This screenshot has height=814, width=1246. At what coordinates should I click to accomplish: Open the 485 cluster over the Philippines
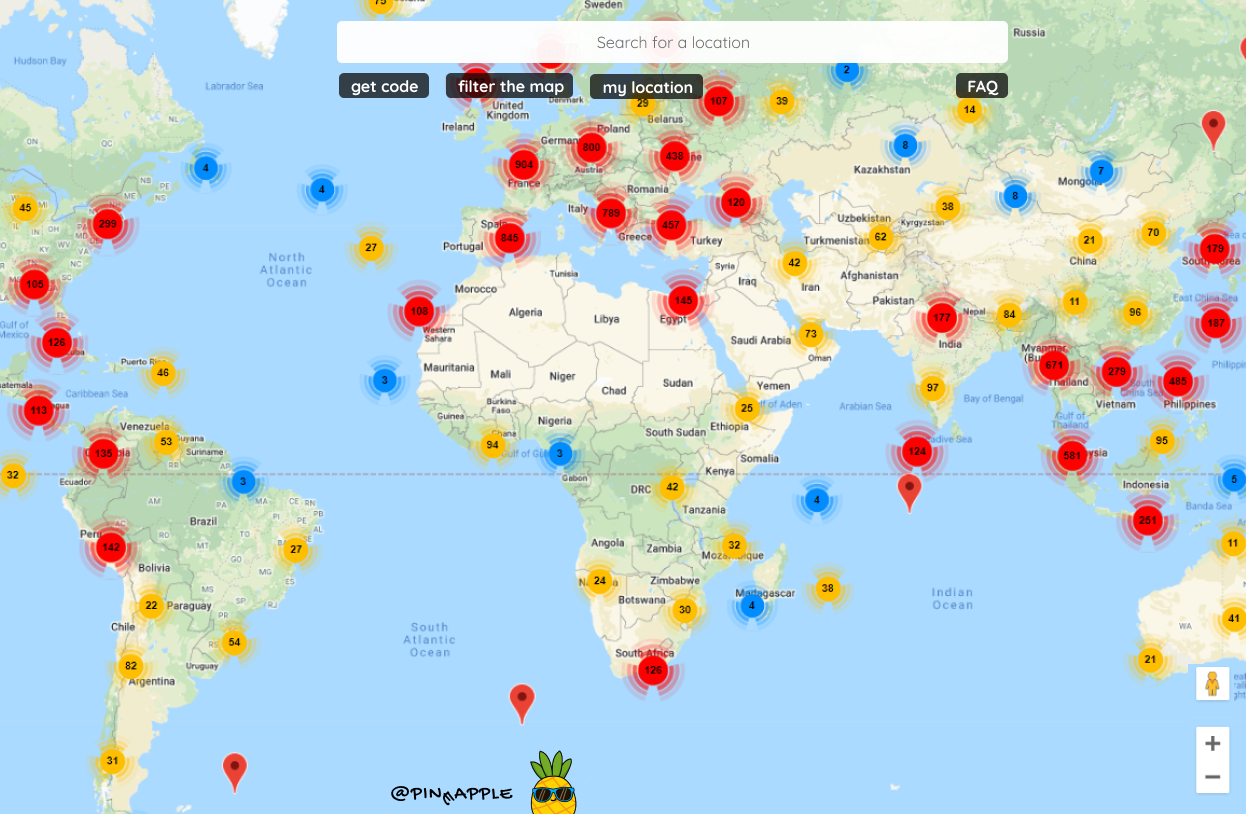(1177, 381)
